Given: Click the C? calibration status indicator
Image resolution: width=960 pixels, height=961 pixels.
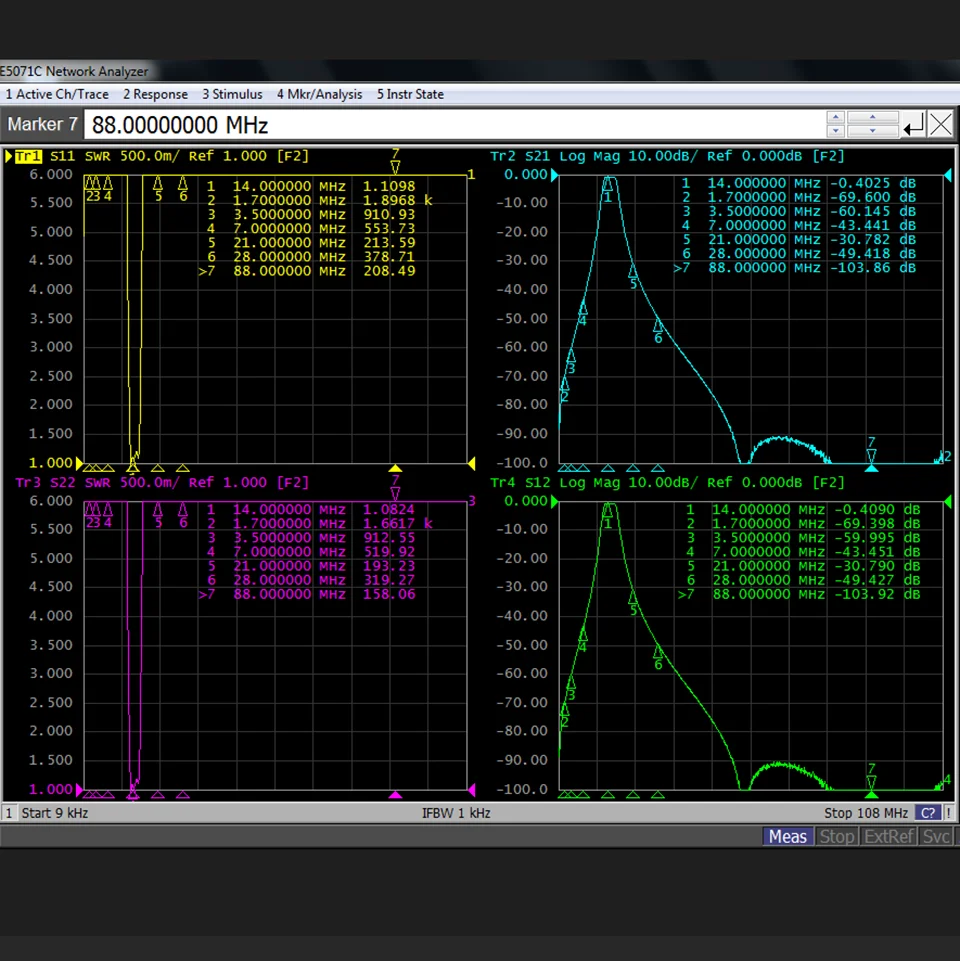Looking at the screenshot, I should coord(928,813).
